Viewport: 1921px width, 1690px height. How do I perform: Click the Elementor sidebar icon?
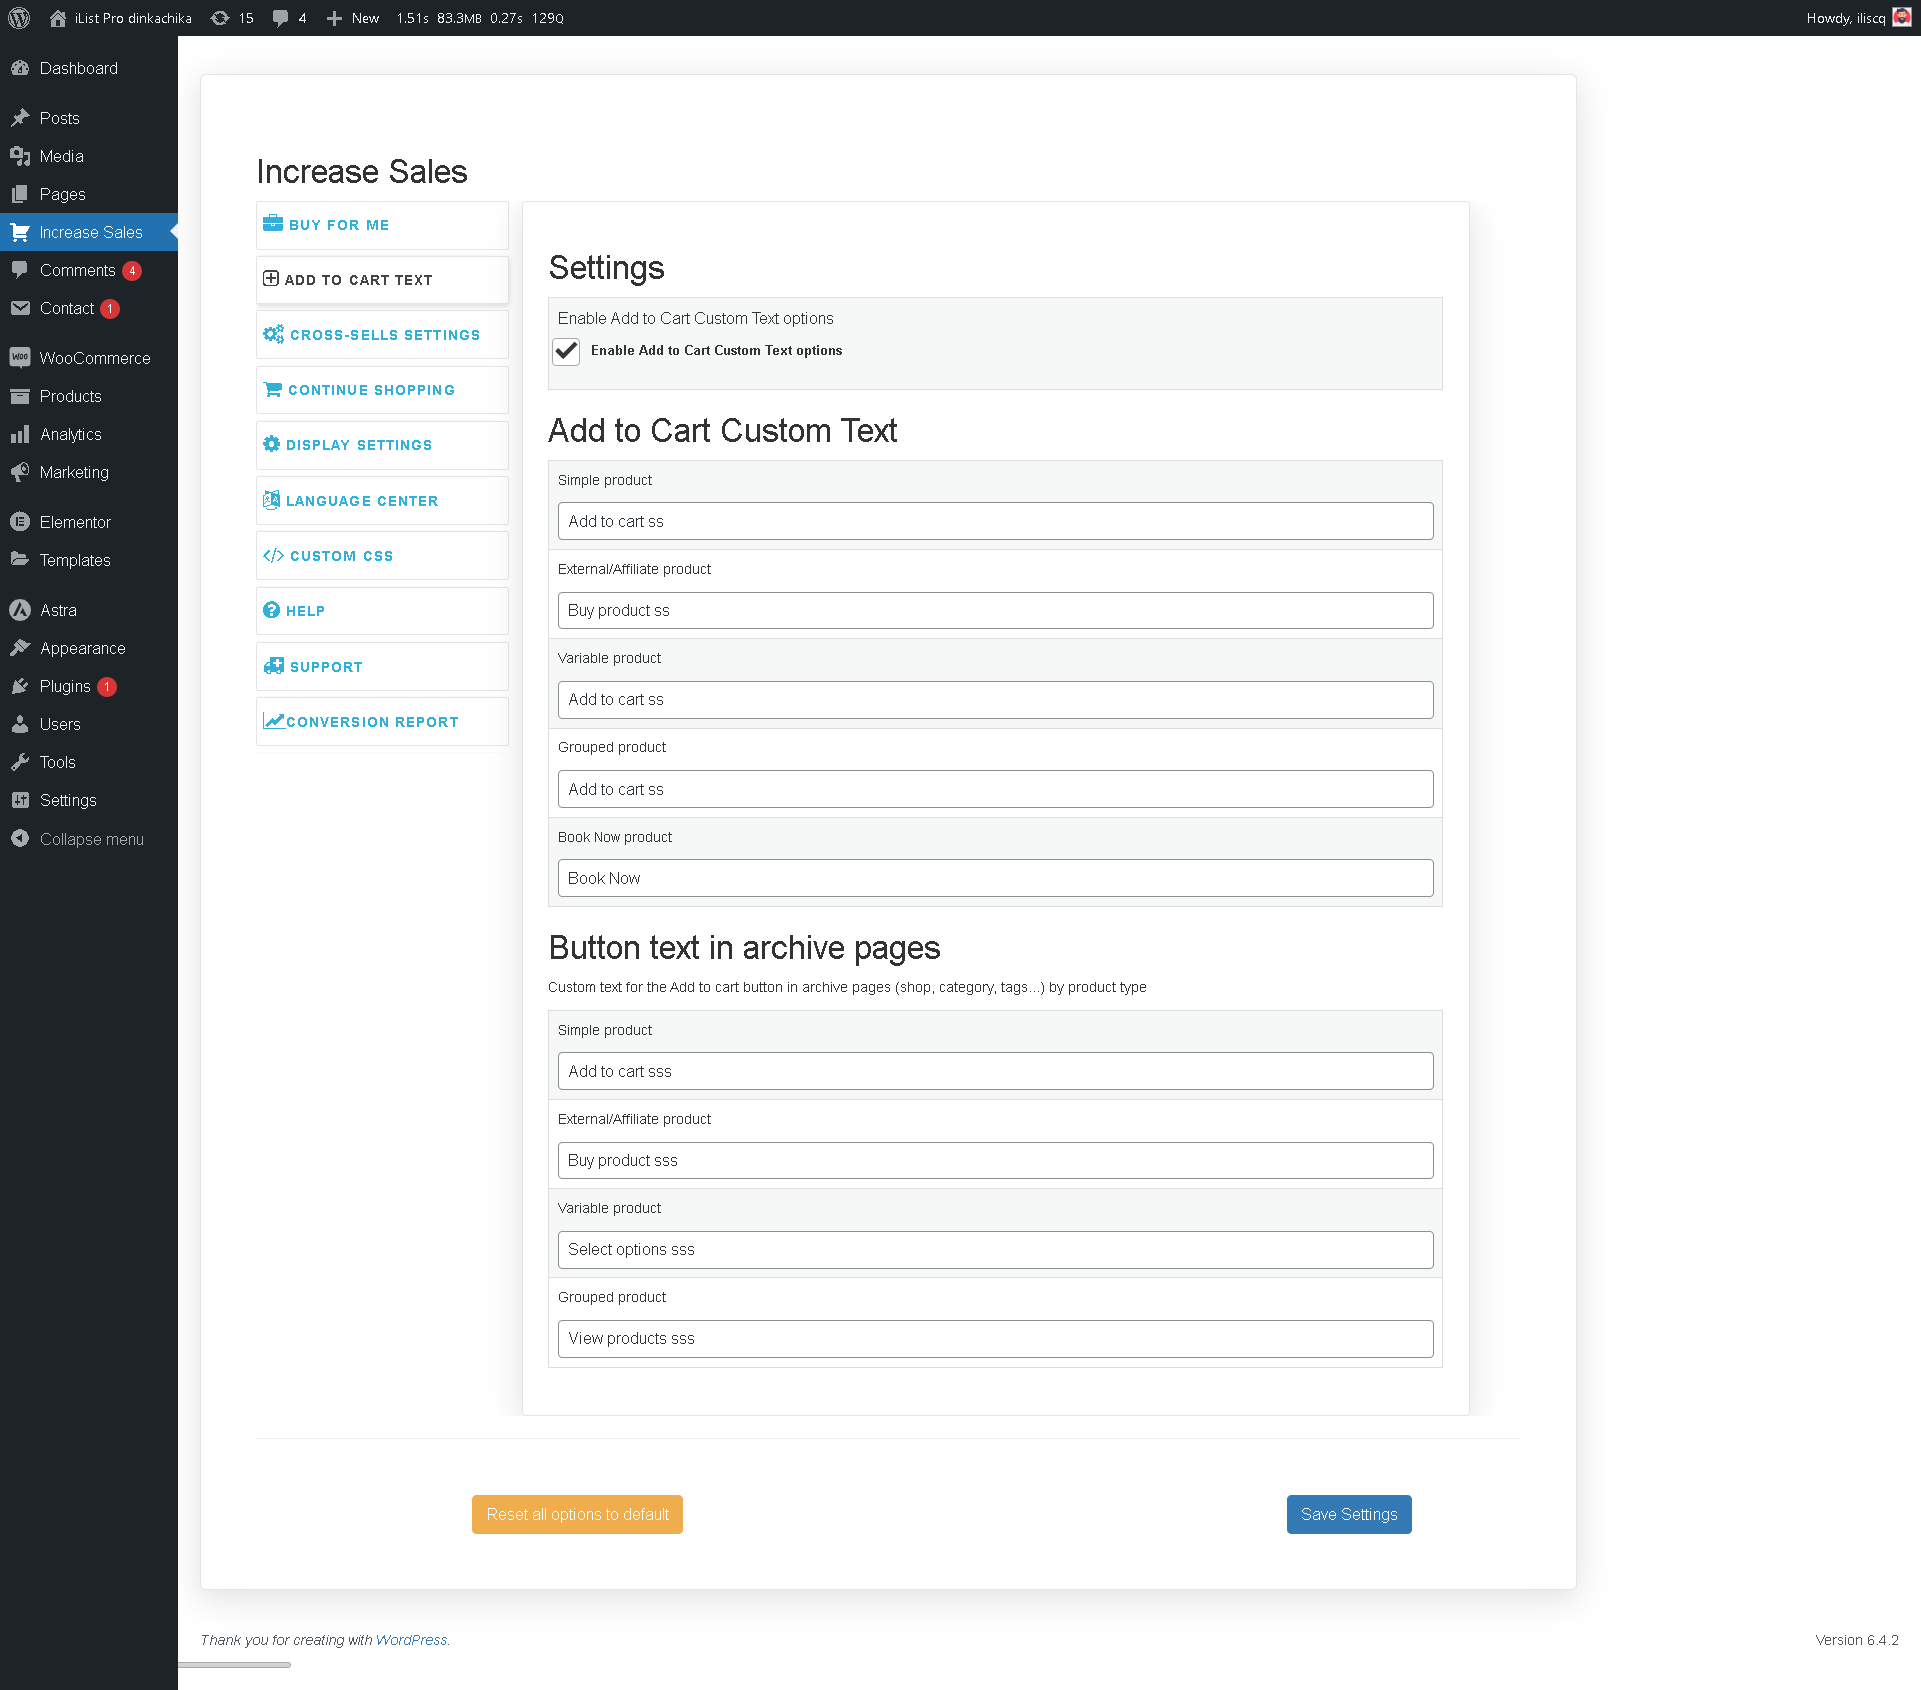point(20,522)
